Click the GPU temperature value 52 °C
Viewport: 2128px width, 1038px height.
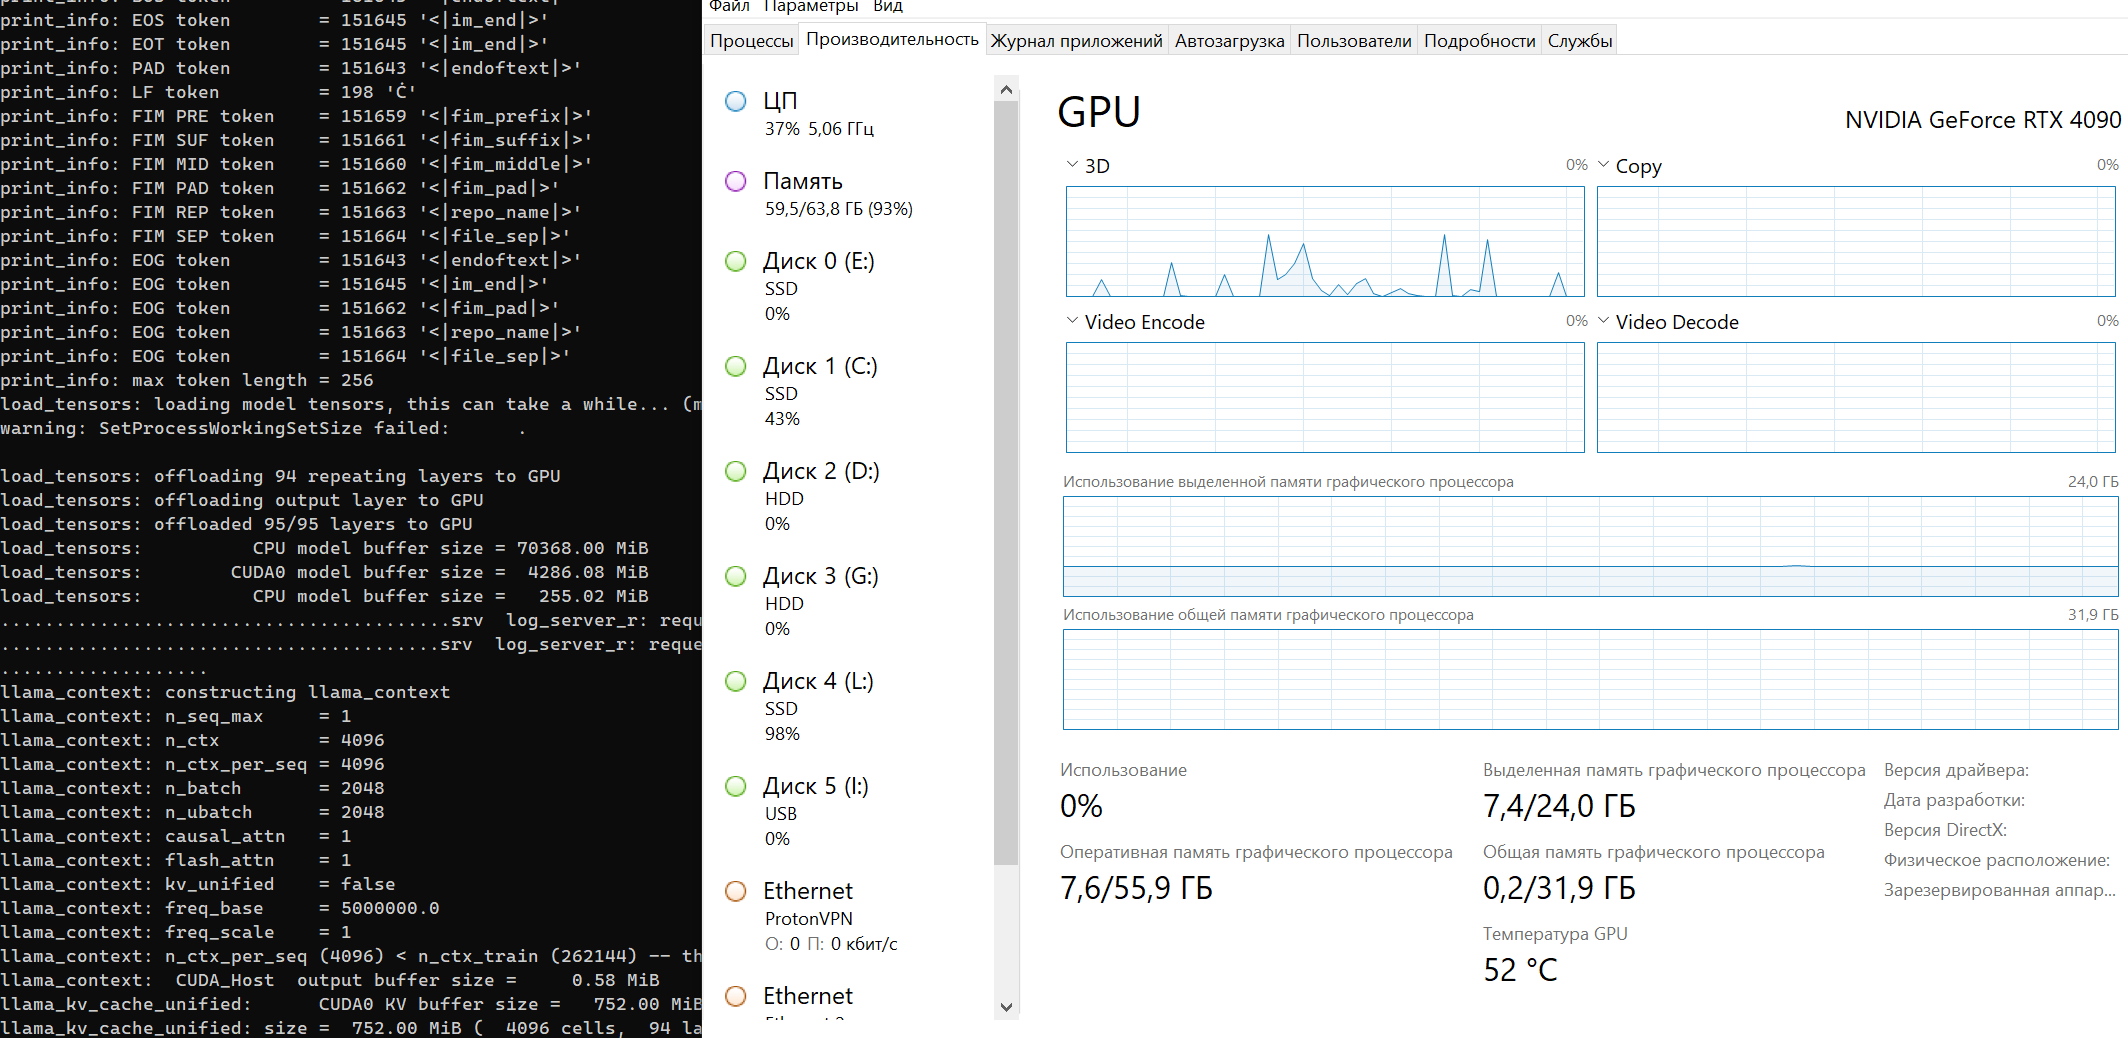pyautogui.click(x=1520, y=970)
